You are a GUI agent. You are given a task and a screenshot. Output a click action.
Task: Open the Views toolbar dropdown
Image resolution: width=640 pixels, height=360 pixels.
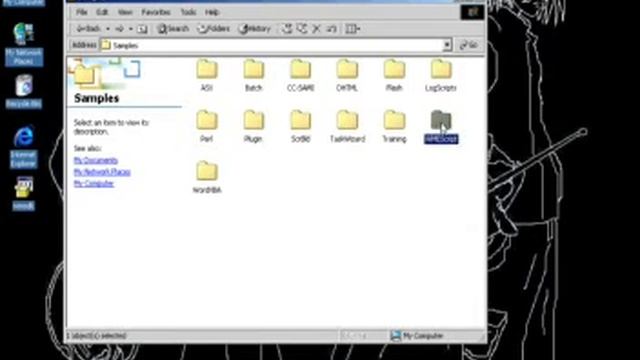click(x=353, y=29)
